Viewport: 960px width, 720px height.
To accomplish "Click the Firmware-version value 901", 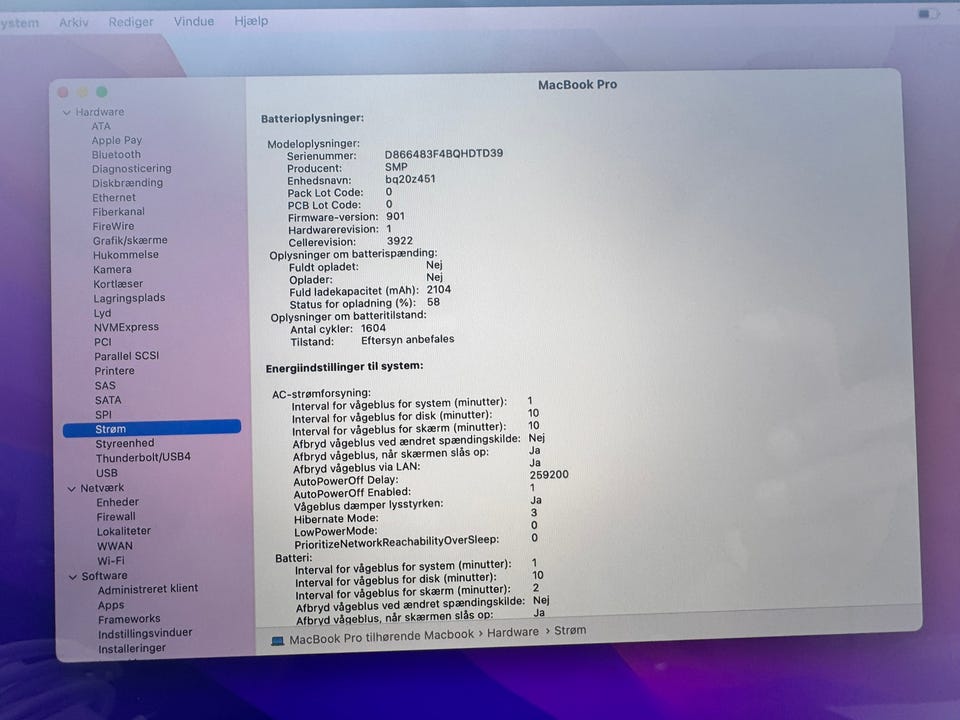I will (396, 216).
